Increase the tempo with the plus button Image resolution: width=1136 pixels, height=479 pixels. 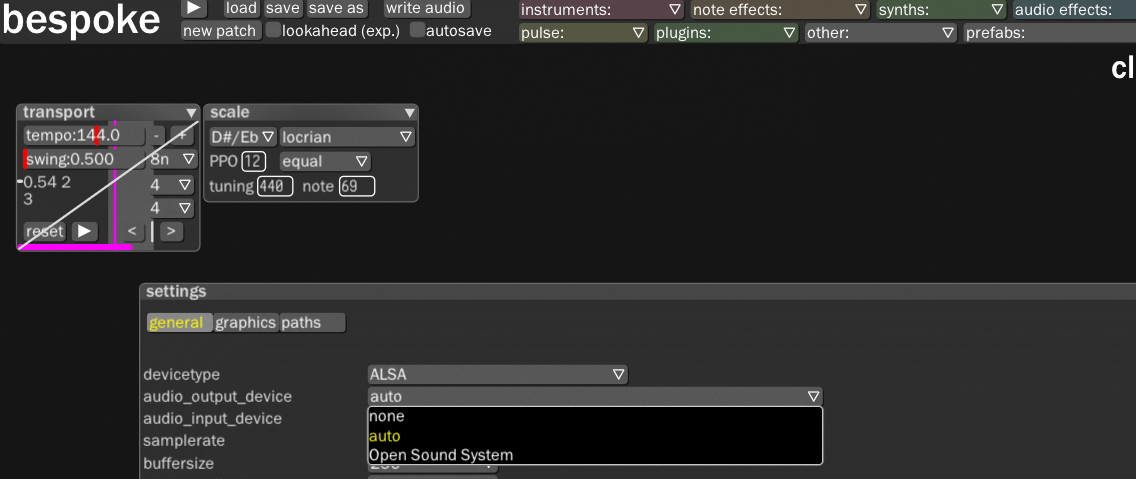[x=181, y=135]
